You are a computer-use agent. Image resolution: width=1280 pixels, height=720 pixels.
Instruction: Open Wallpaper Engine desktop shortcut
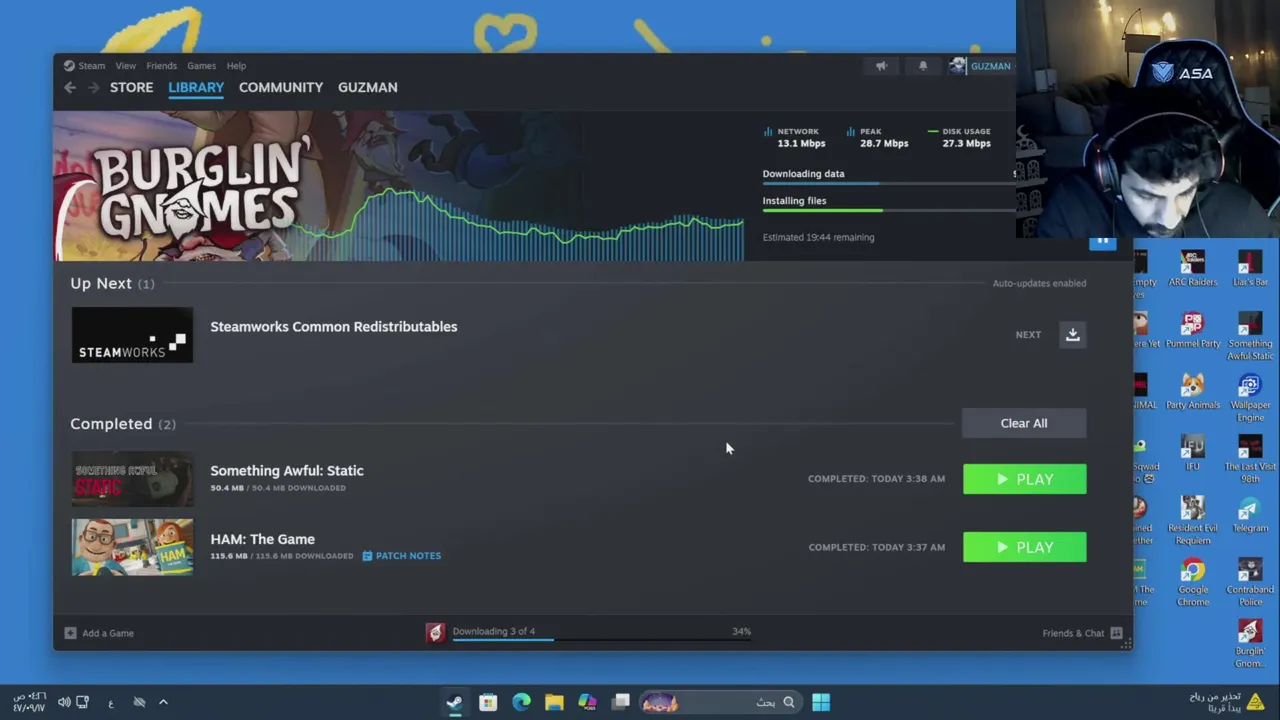pyautogui.click(x=1250, y=397)
